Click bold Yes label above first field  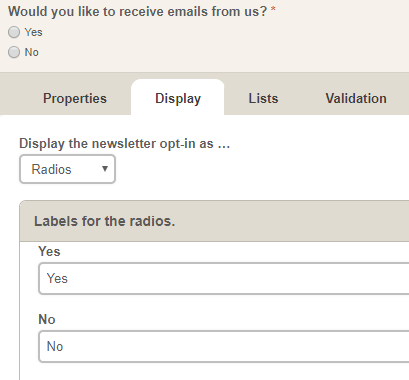pyautogui.click(x=49, y=251)
